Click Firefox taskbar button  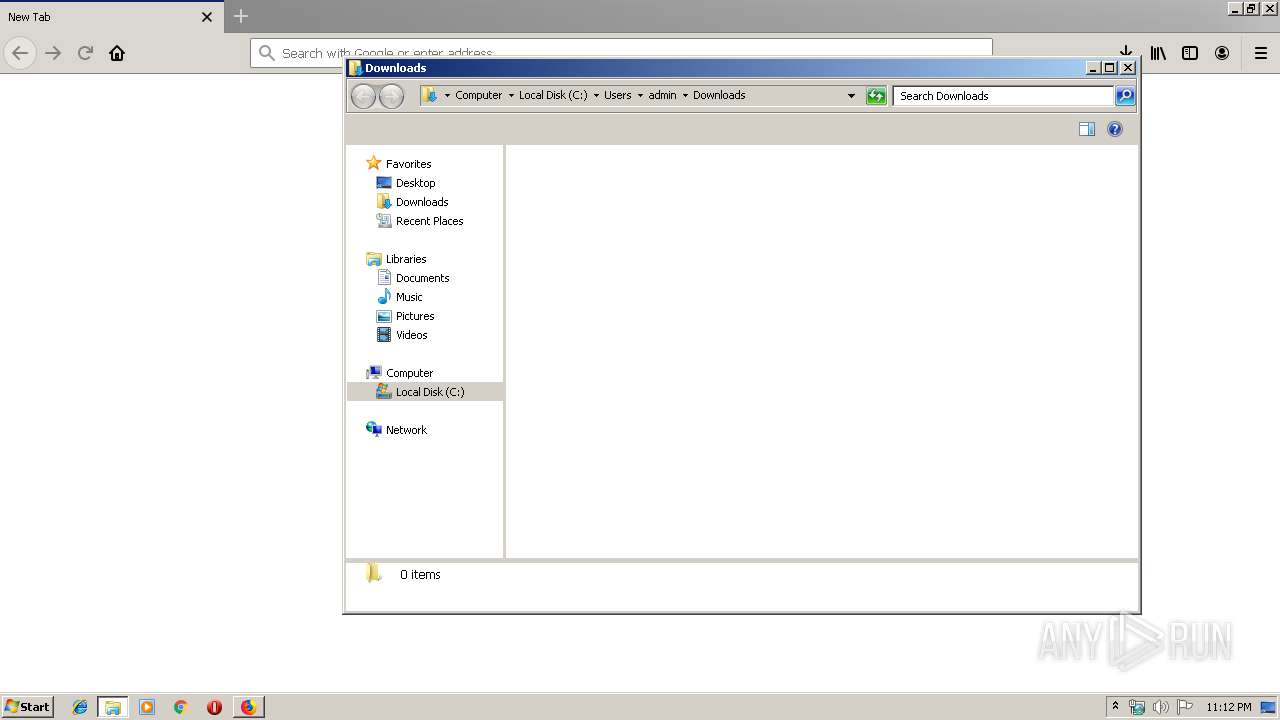(x=248, y=707)
